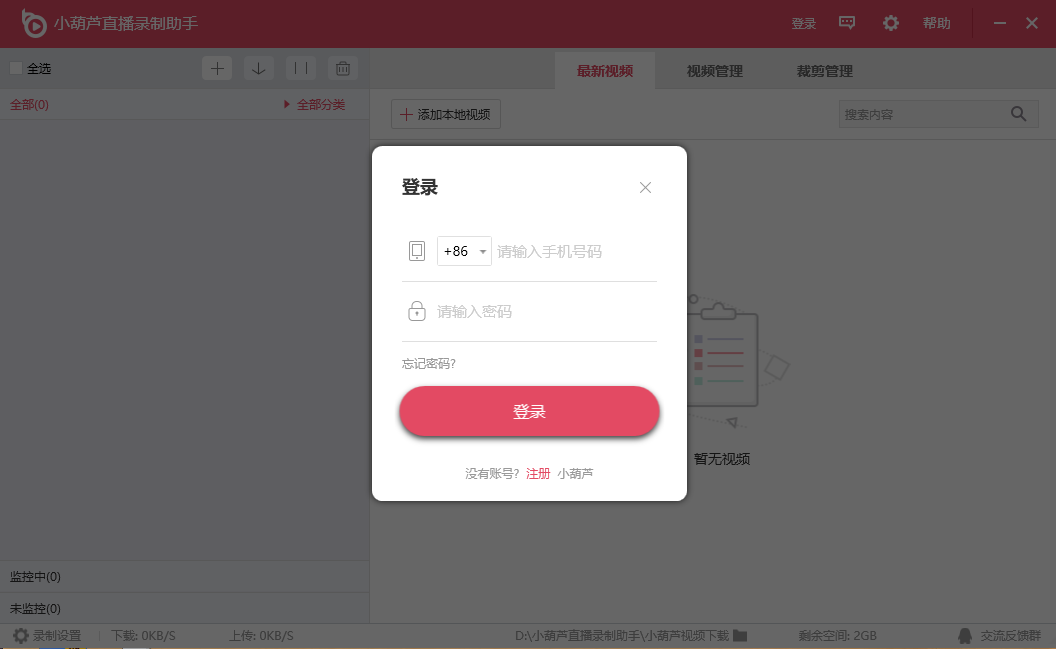Click the QQ feedback group icon
Image resolution: width=1056 pixels, height=649 pixels.
965,636
